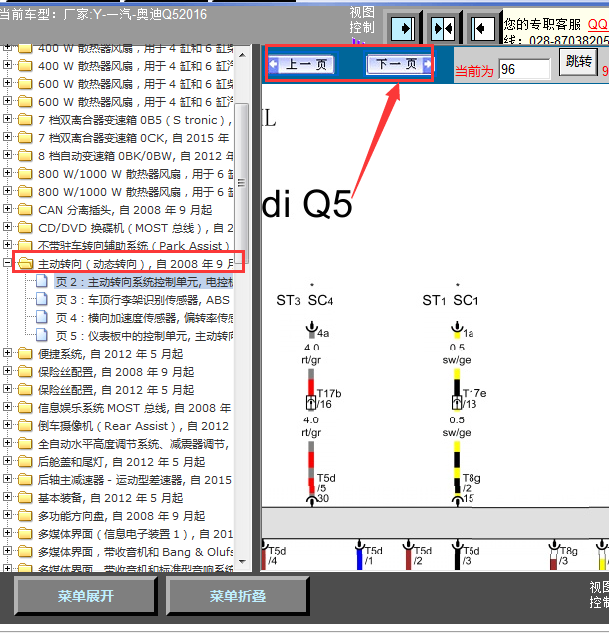Click the tree scrollbar down arrow

click(x=242, y=562)
